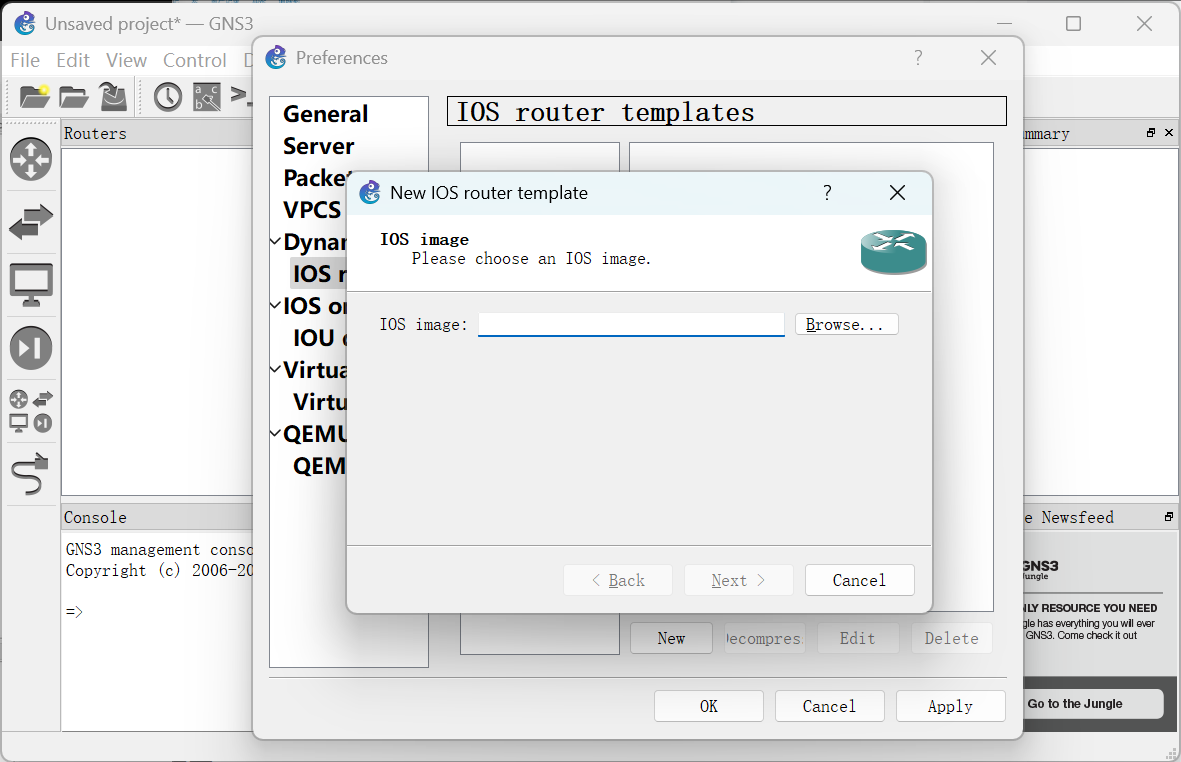Click Edit button in IOS templates
This screenshot has height=762, width=1181.
(858, 638)
